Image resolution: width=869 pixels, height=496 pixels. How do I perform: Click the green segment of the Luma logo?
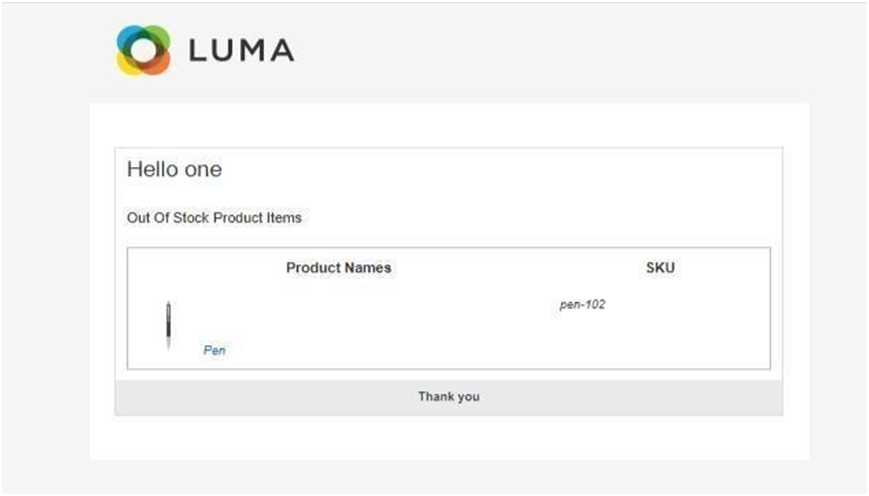coord(158,34)
